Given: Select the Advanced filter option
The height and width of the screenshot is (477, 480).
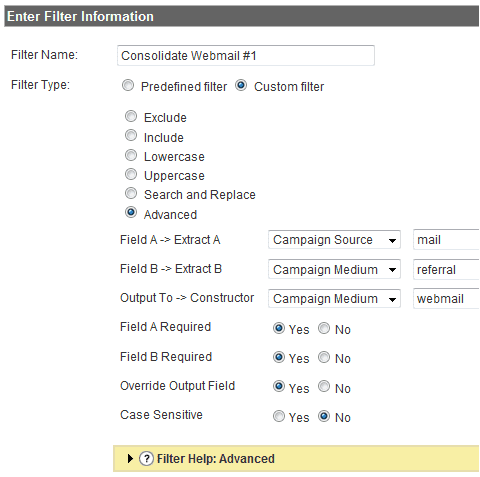Looking at the screenshot, I should point(131,212).
